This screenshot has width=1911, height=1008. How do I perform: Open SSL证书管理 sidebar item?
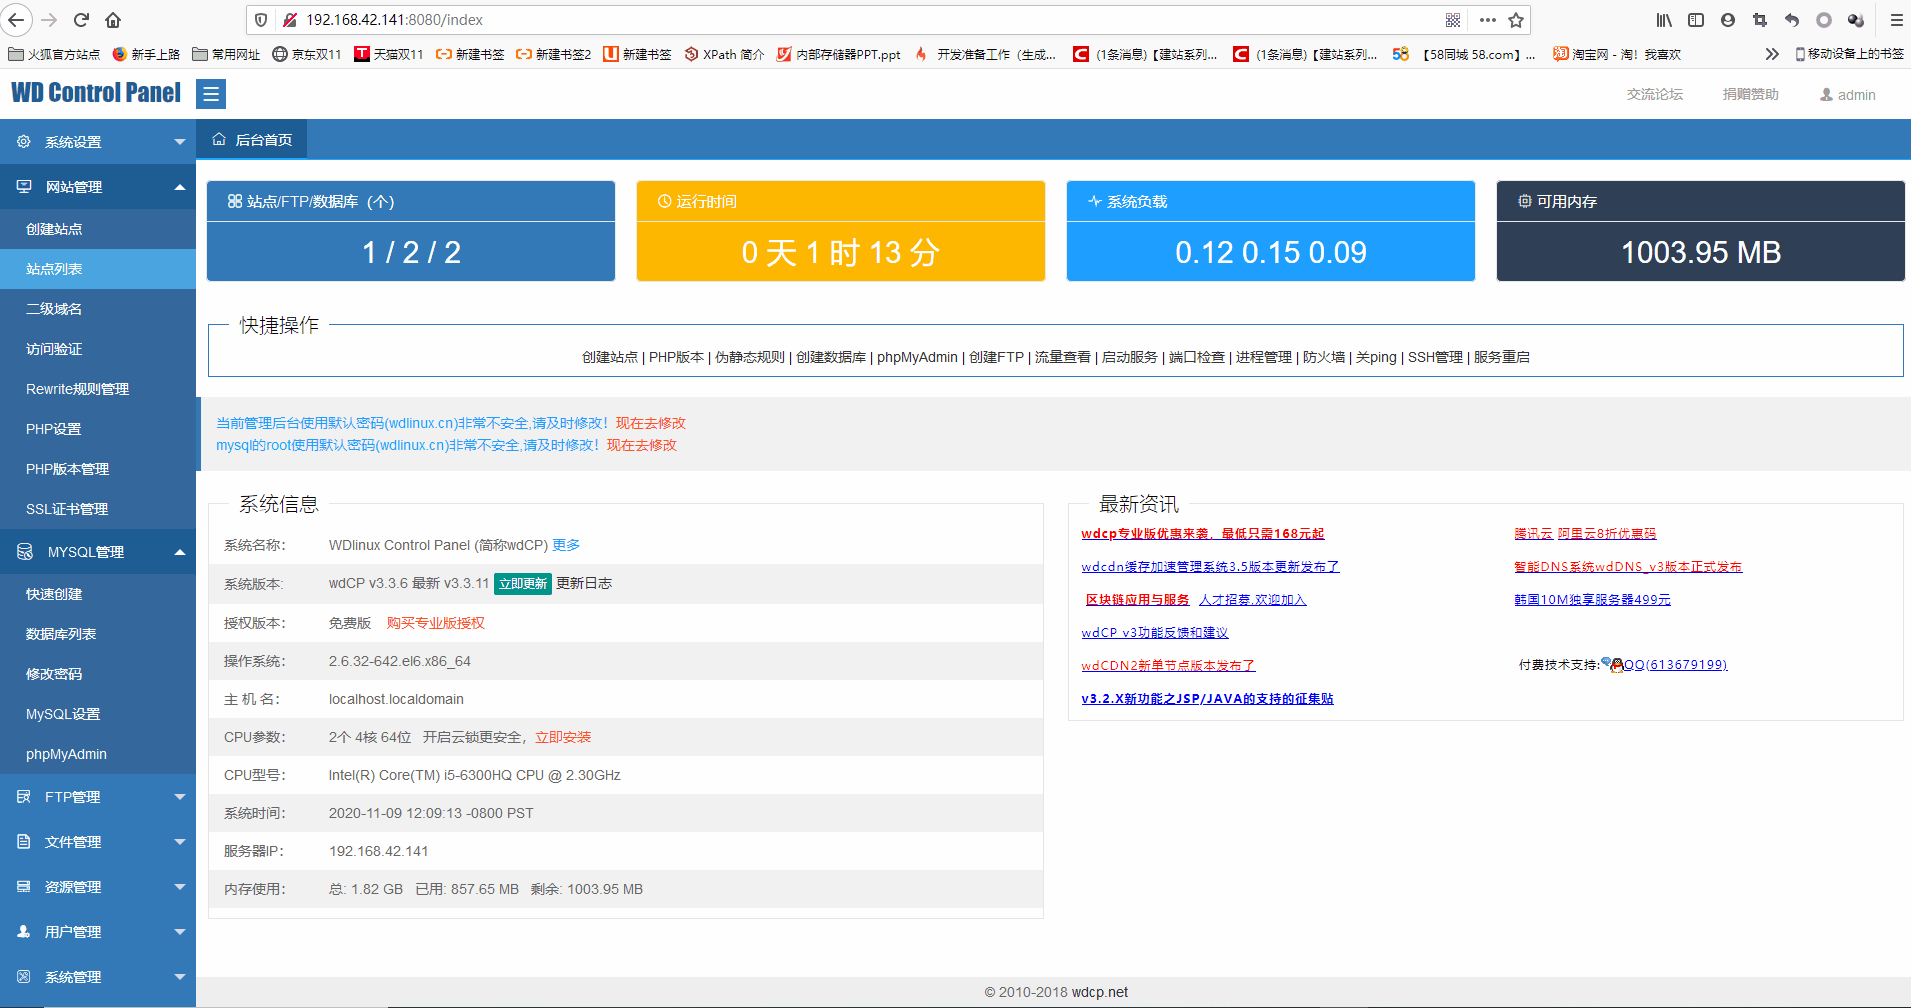click(98, 509)
